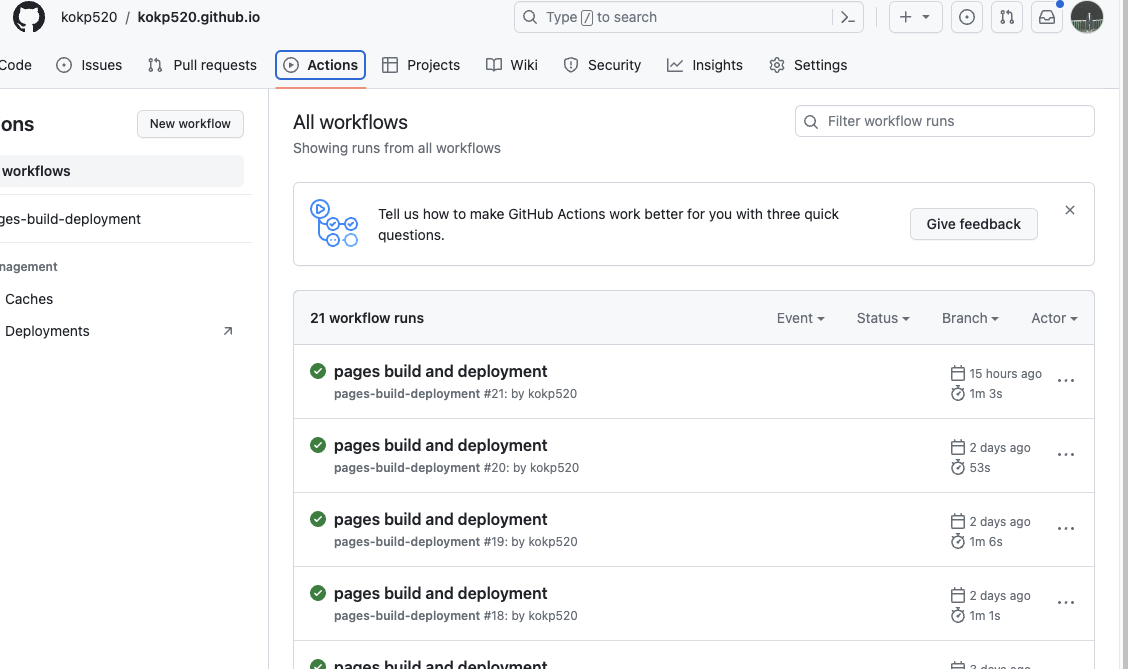
Task: Click the calendar icon on run #21
Action: point(958,373)
